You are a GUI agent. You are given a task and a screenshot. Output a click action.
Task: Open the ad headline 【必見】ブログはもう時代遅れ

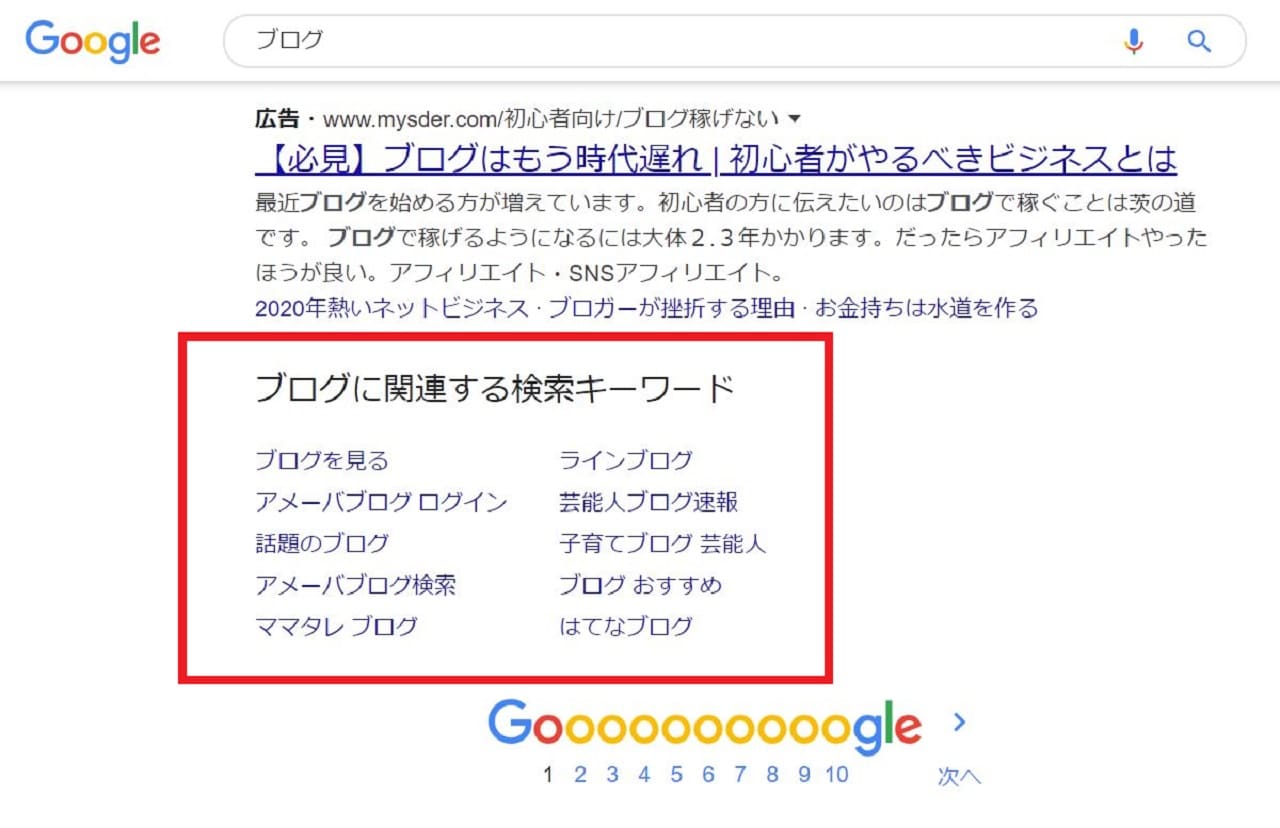pos(716,159)
